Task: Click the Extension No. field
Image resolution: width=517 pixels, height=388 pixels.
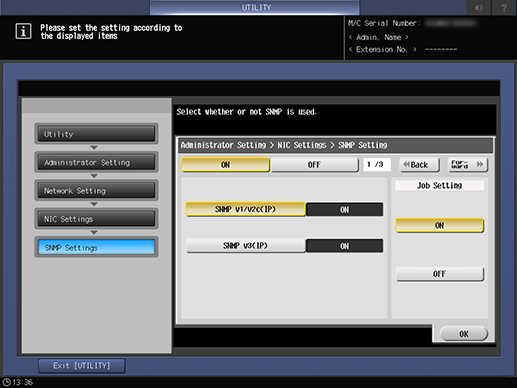Action: click(x=403, y=50)
